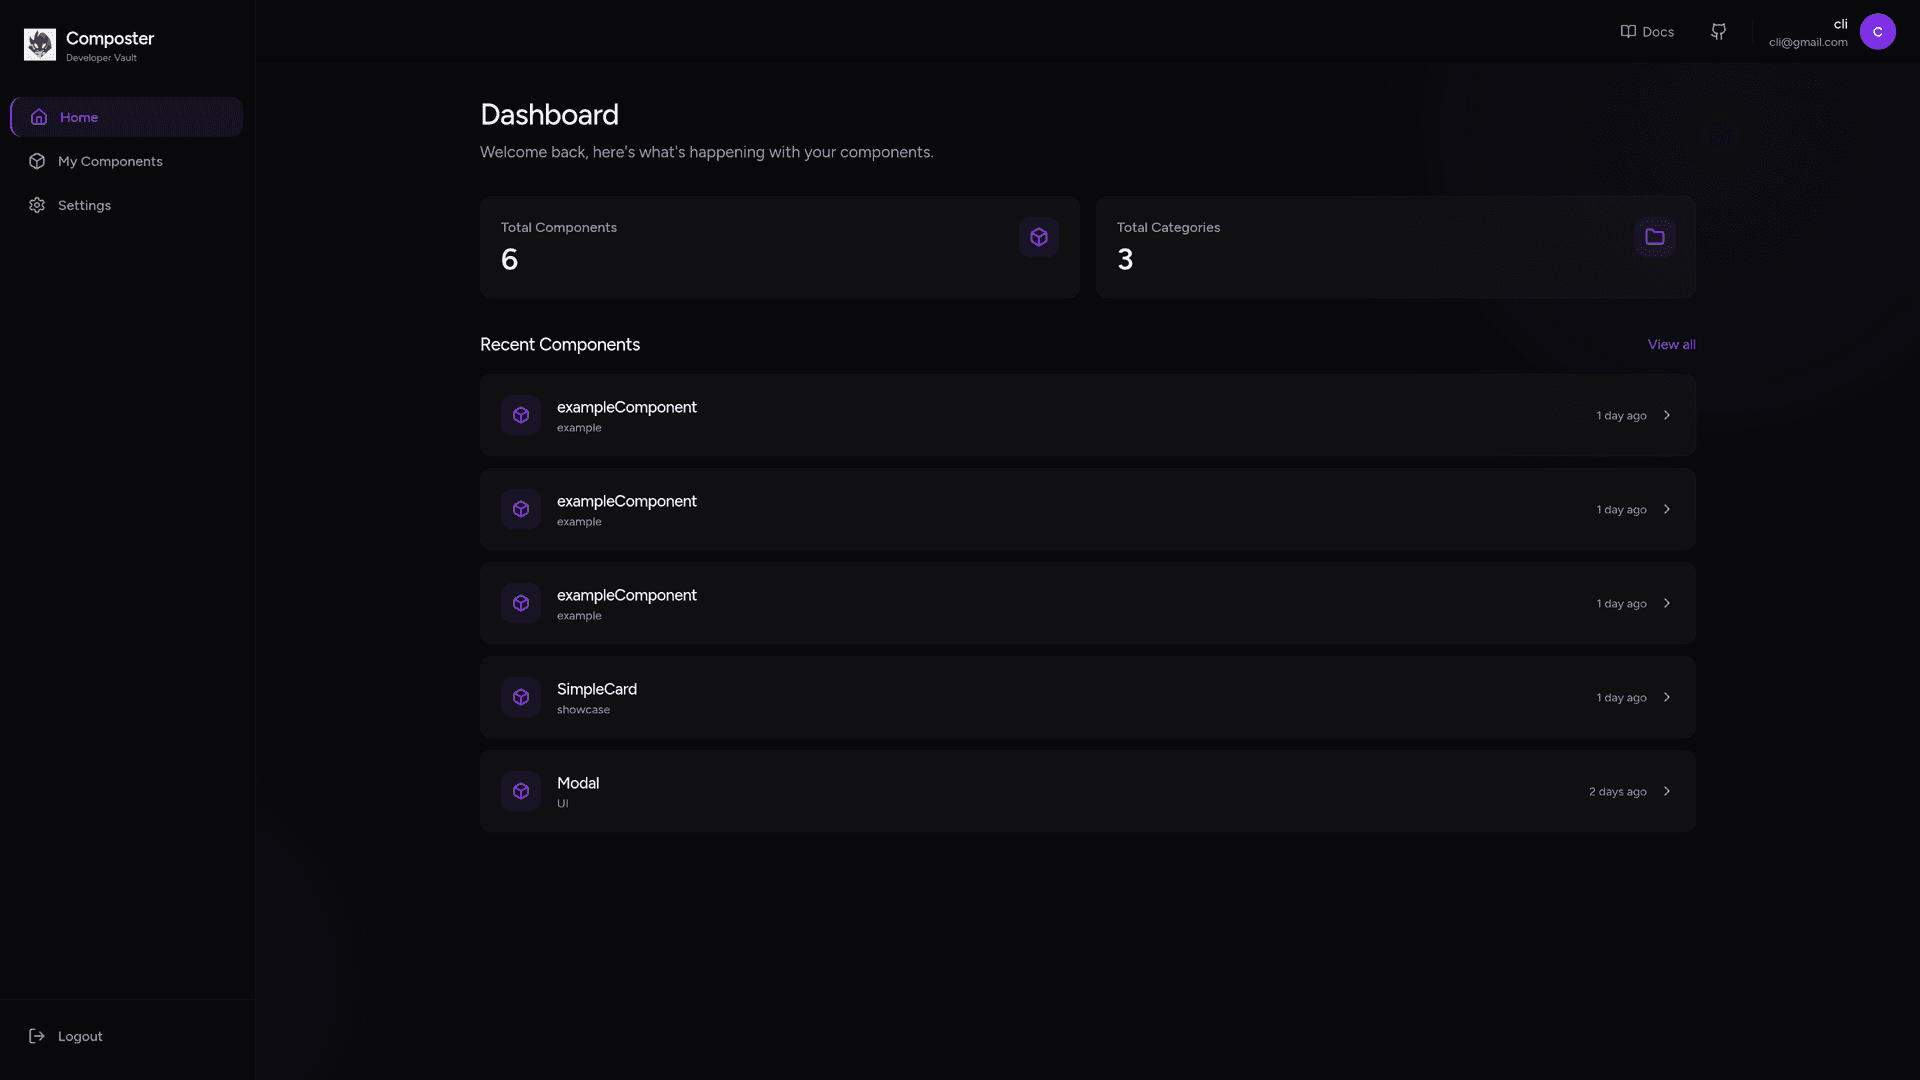Expand the Modal row chevron

point(1667,791)
